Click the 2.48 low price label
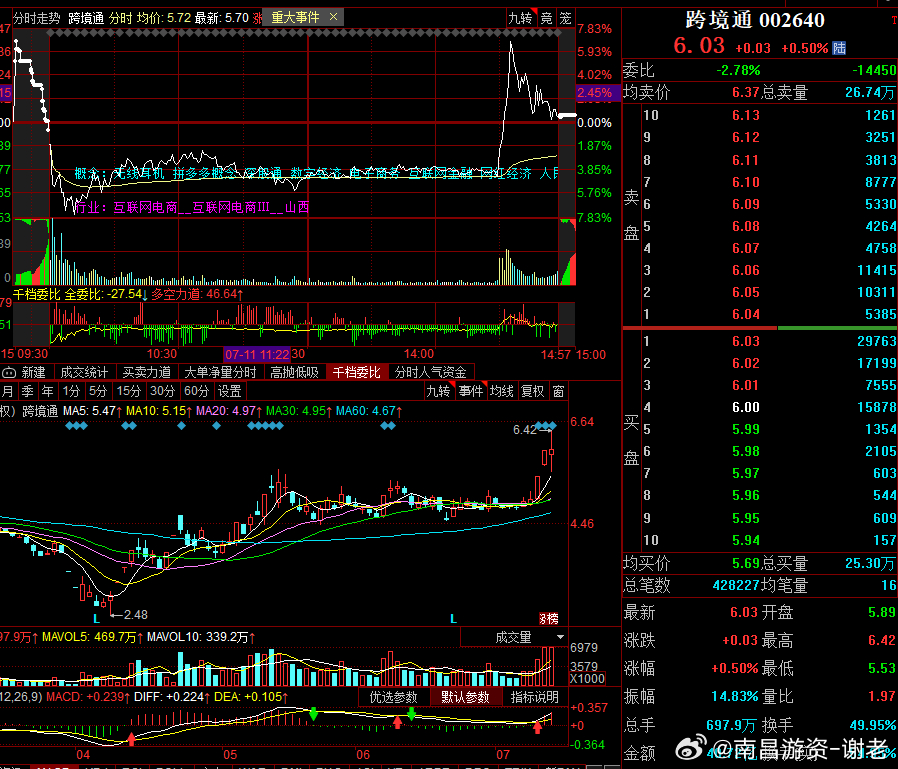This screenshot has width=898, height=769. (136, 615)
